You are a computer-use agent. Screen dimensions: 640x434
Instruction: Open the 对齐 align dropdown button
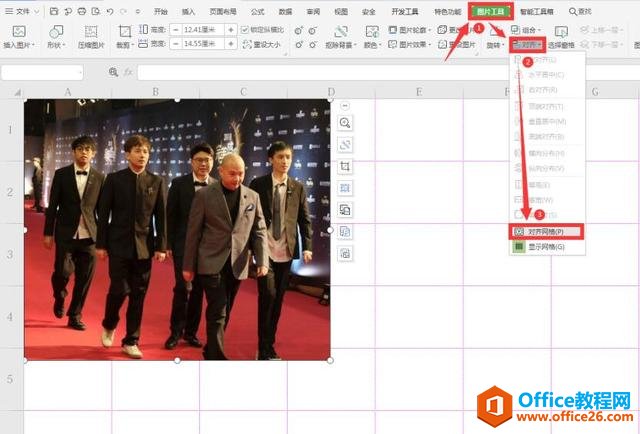527,45
